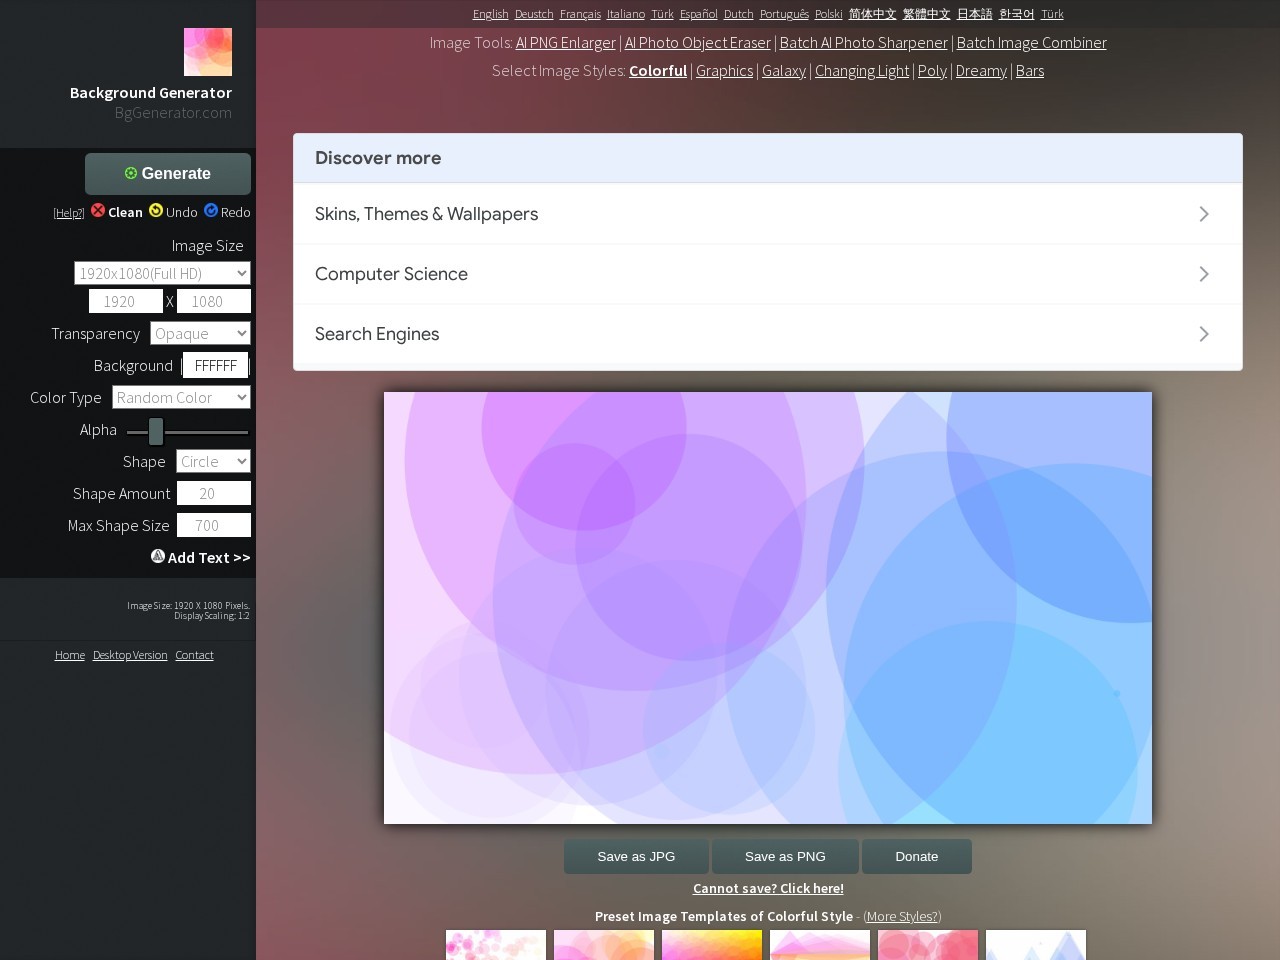This screenshot has height=960, width=1280.
Task: Select the red-pink circles preset thumbnail
Action: pyautogui.click(x=928, y=945)
